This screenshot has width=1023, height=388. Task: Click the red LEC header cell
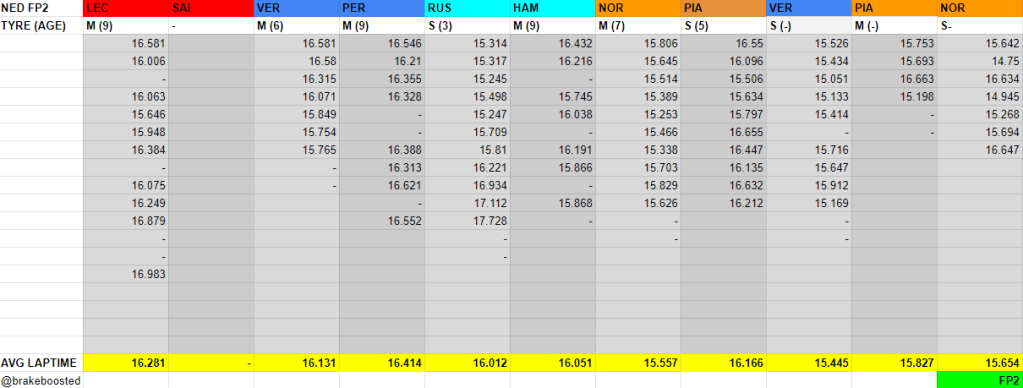pyautogui.click(x=126, y=8)
